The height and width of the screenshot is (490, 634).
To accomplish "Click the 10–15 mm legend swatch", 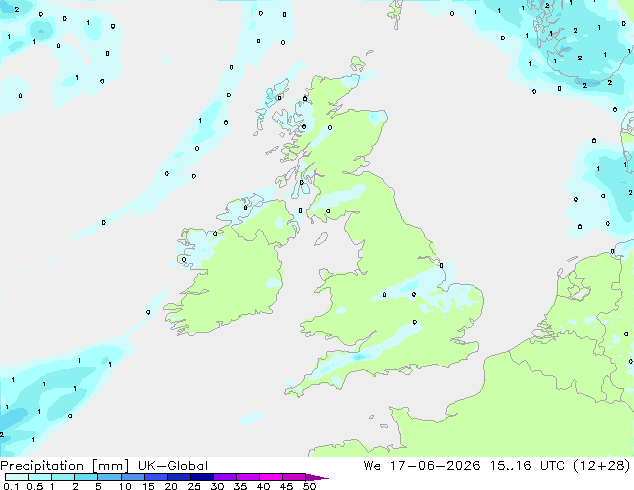I will 133,477.
